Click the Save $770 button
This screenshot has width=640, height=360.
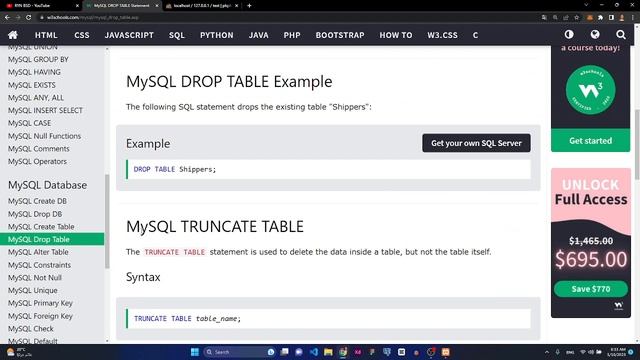pos(591,289)
